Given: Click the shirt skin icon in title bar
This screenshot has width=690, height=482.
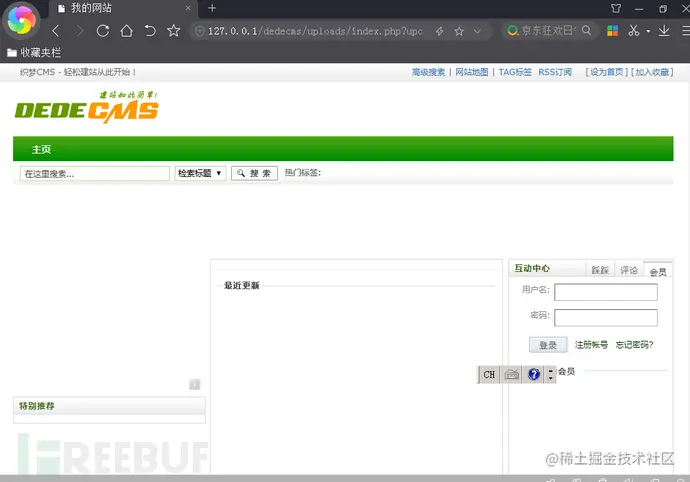Looking at the screenshot, I should point(616,8).
